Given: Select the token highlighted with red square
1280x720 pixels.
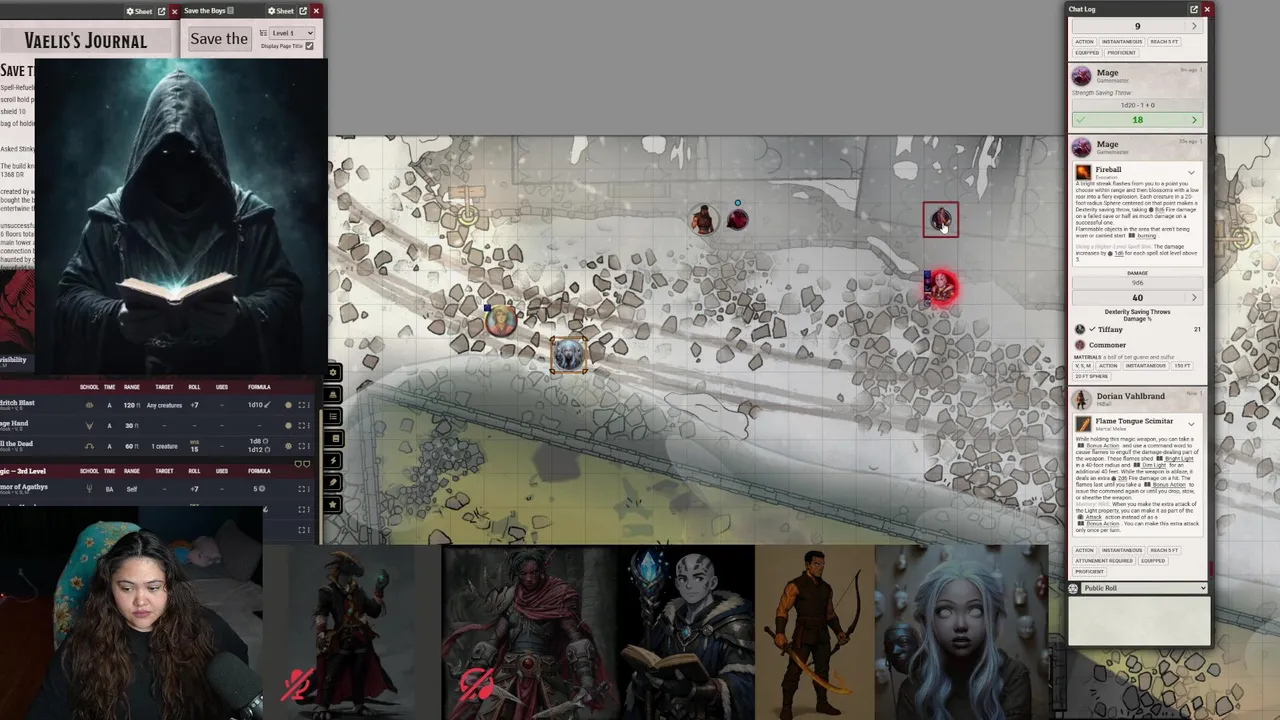Looking at the screenshot, I should [x=940, y=220].
